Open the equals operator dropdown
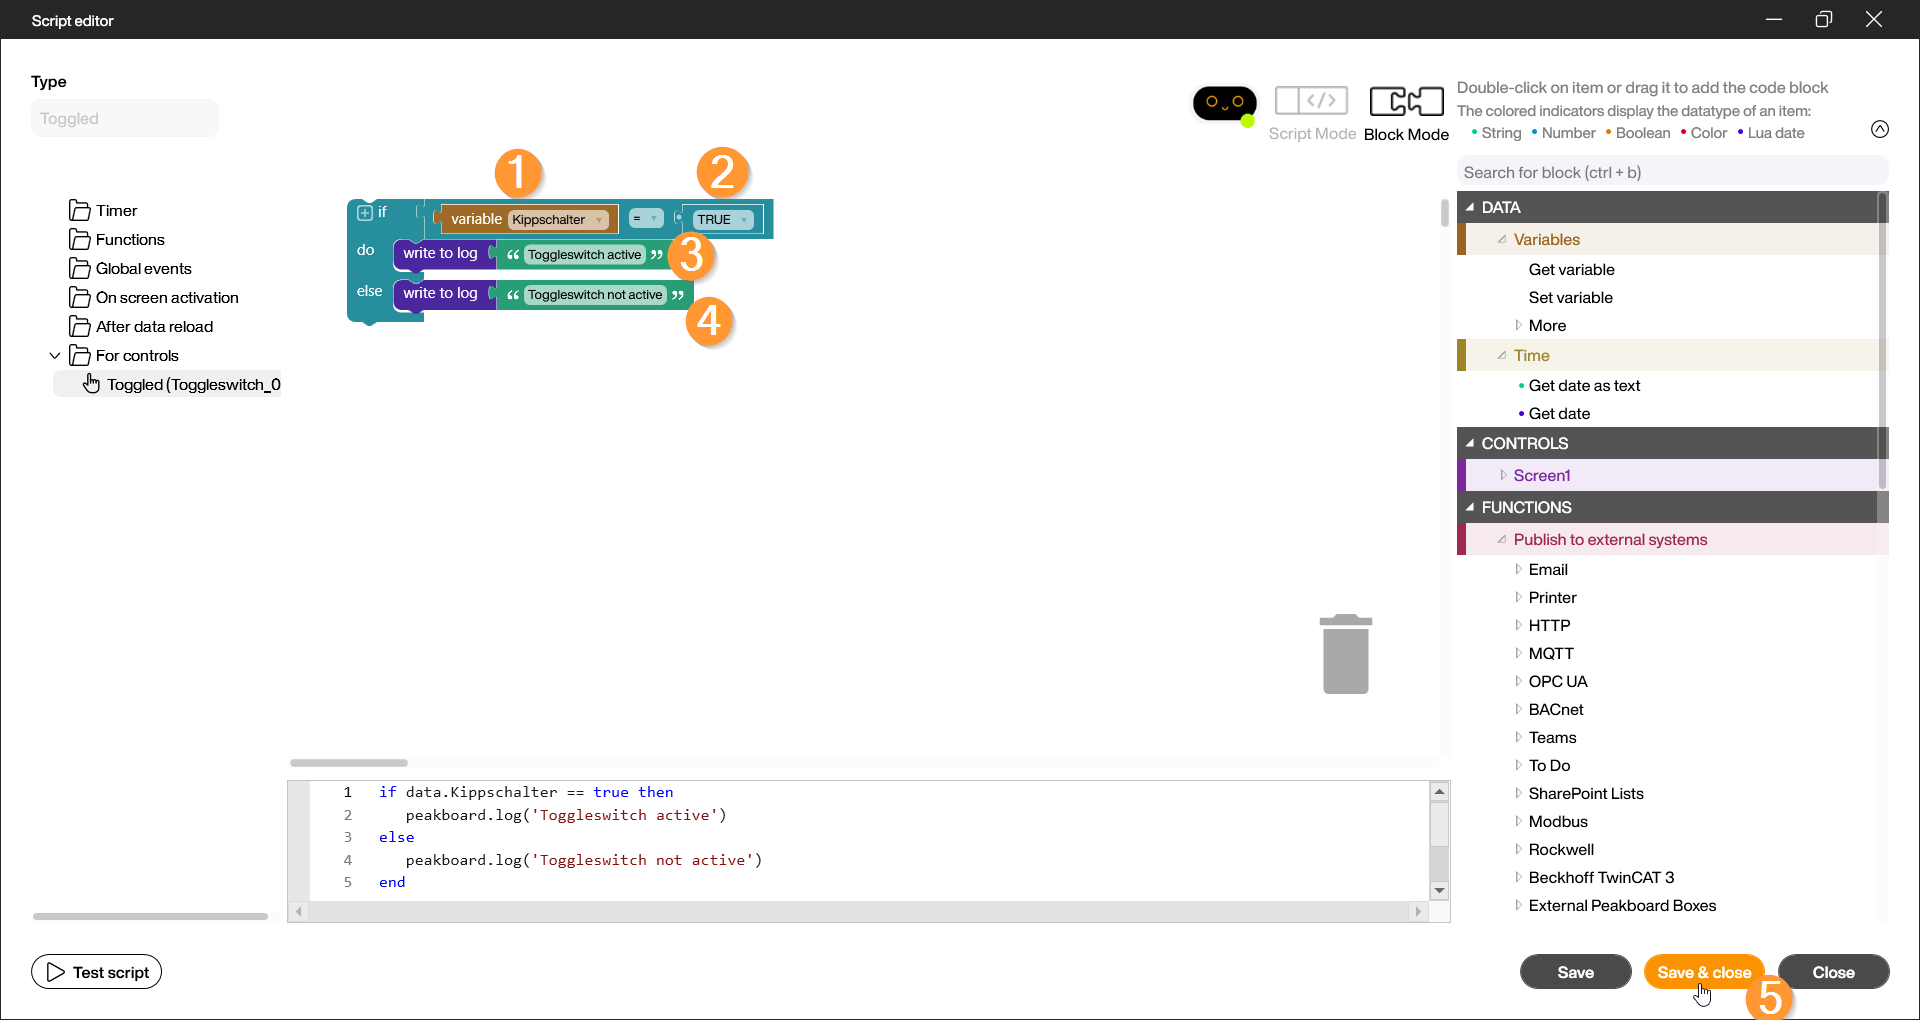 pos(646,219)
